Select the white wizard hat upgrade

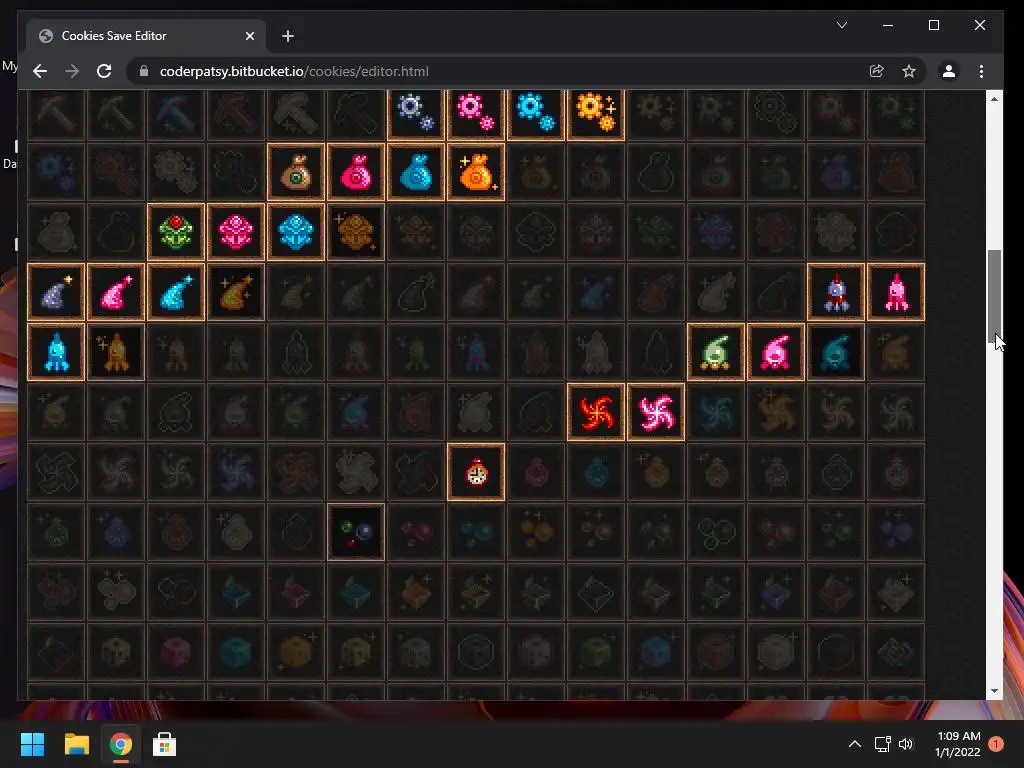(x=56, y=293)
